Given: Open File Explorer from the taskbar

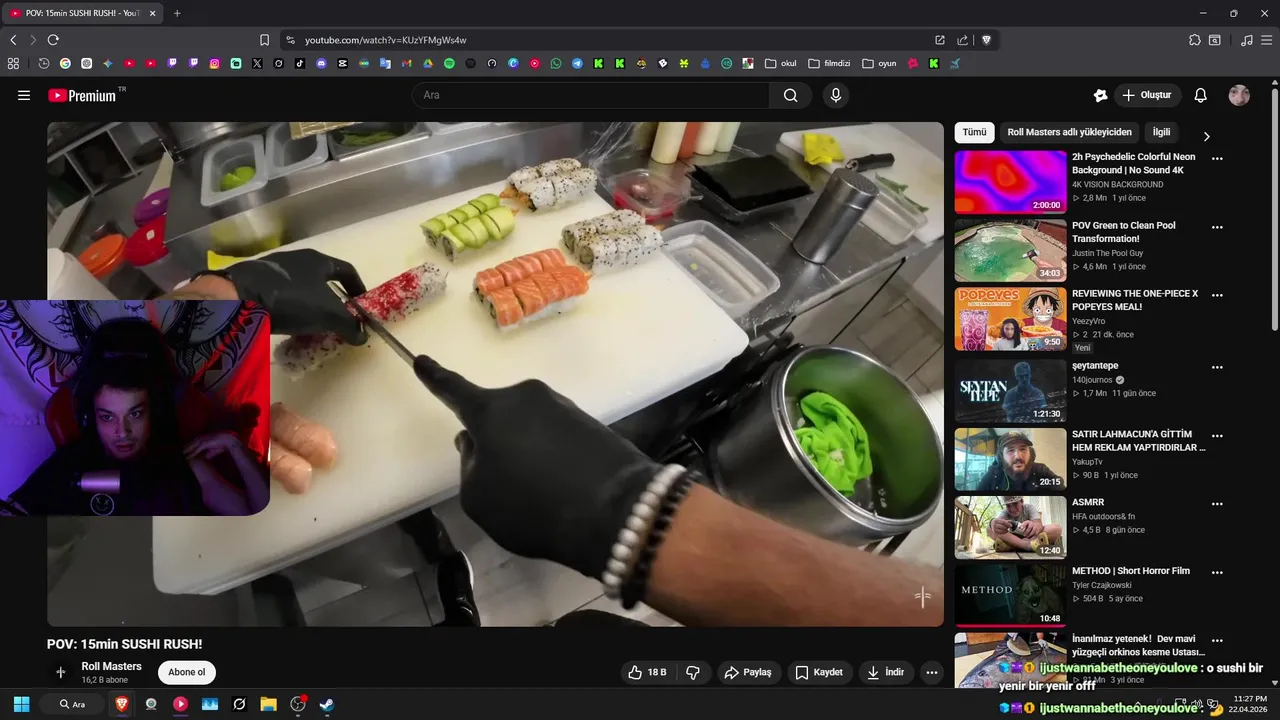Looking at the screenshot, I should click(x=268, y=704).
